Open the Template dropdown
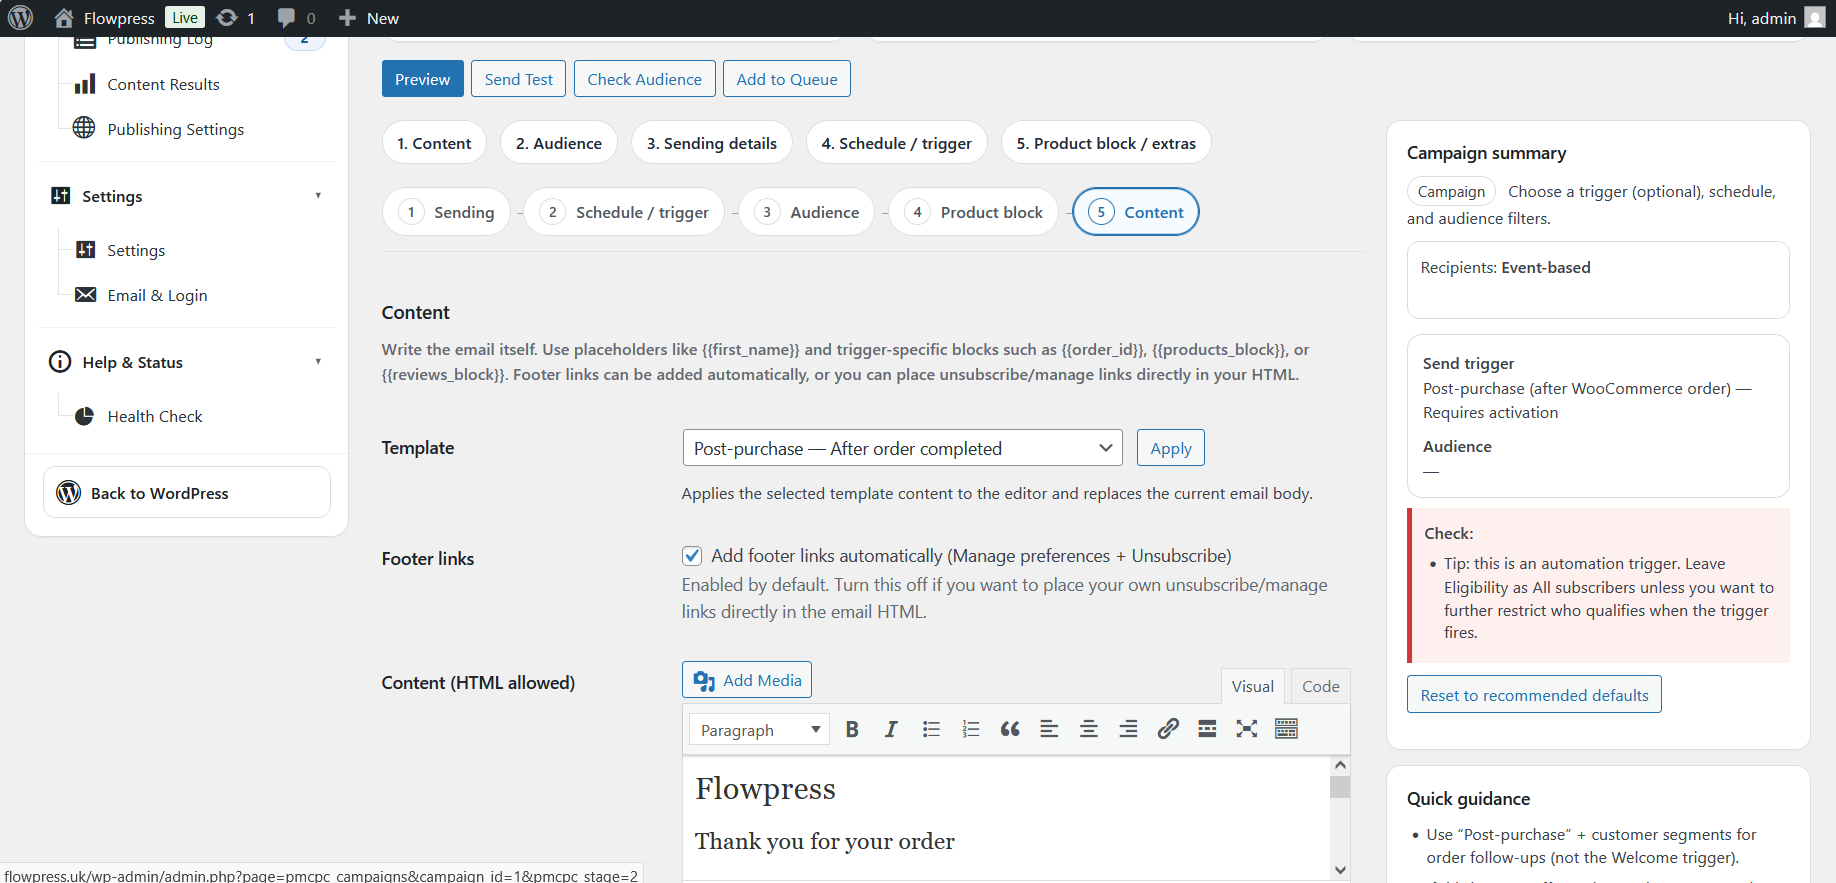The image size is (1836, 883). click(x=902, y=448)
